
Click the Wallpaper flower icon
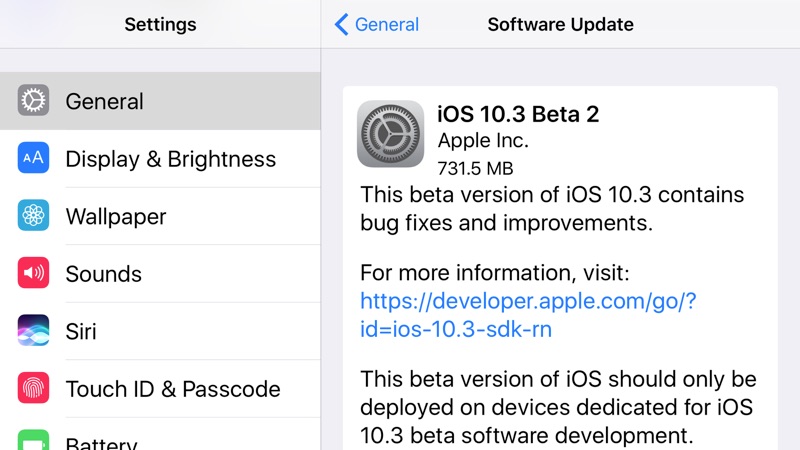point(33,216)
